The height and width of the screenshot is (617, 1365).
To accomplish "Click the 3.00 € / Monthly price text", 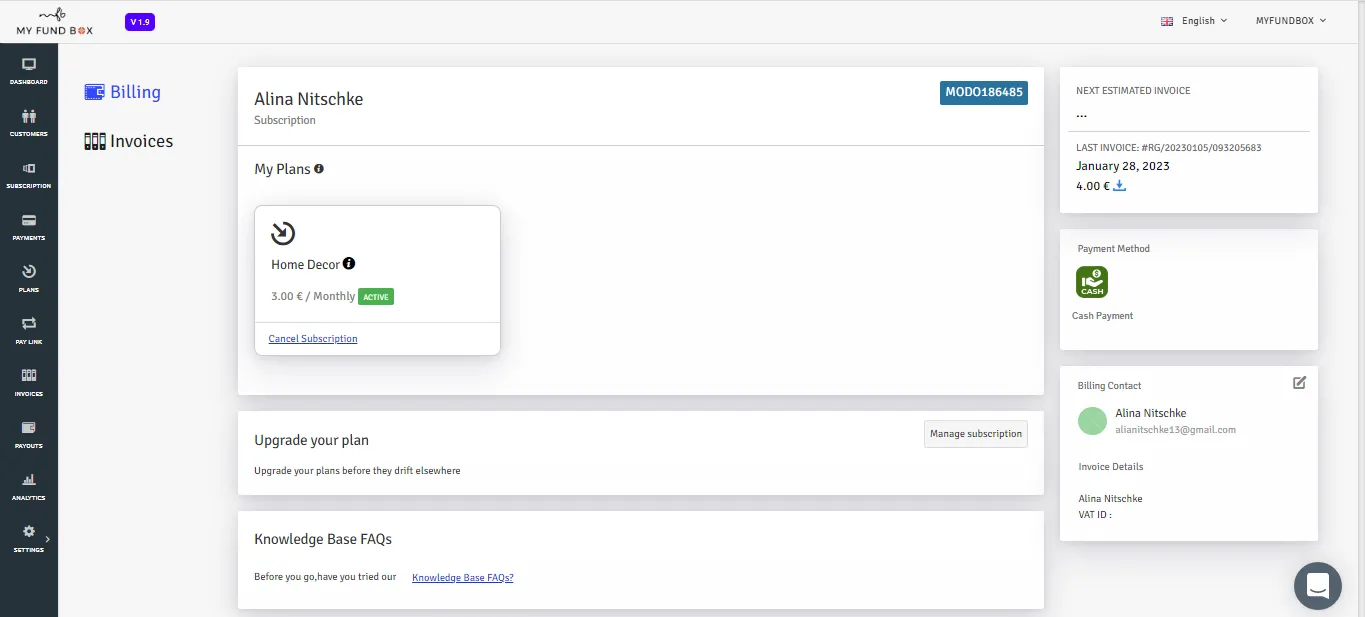I will pyautogui.click(x=313, y=297).
